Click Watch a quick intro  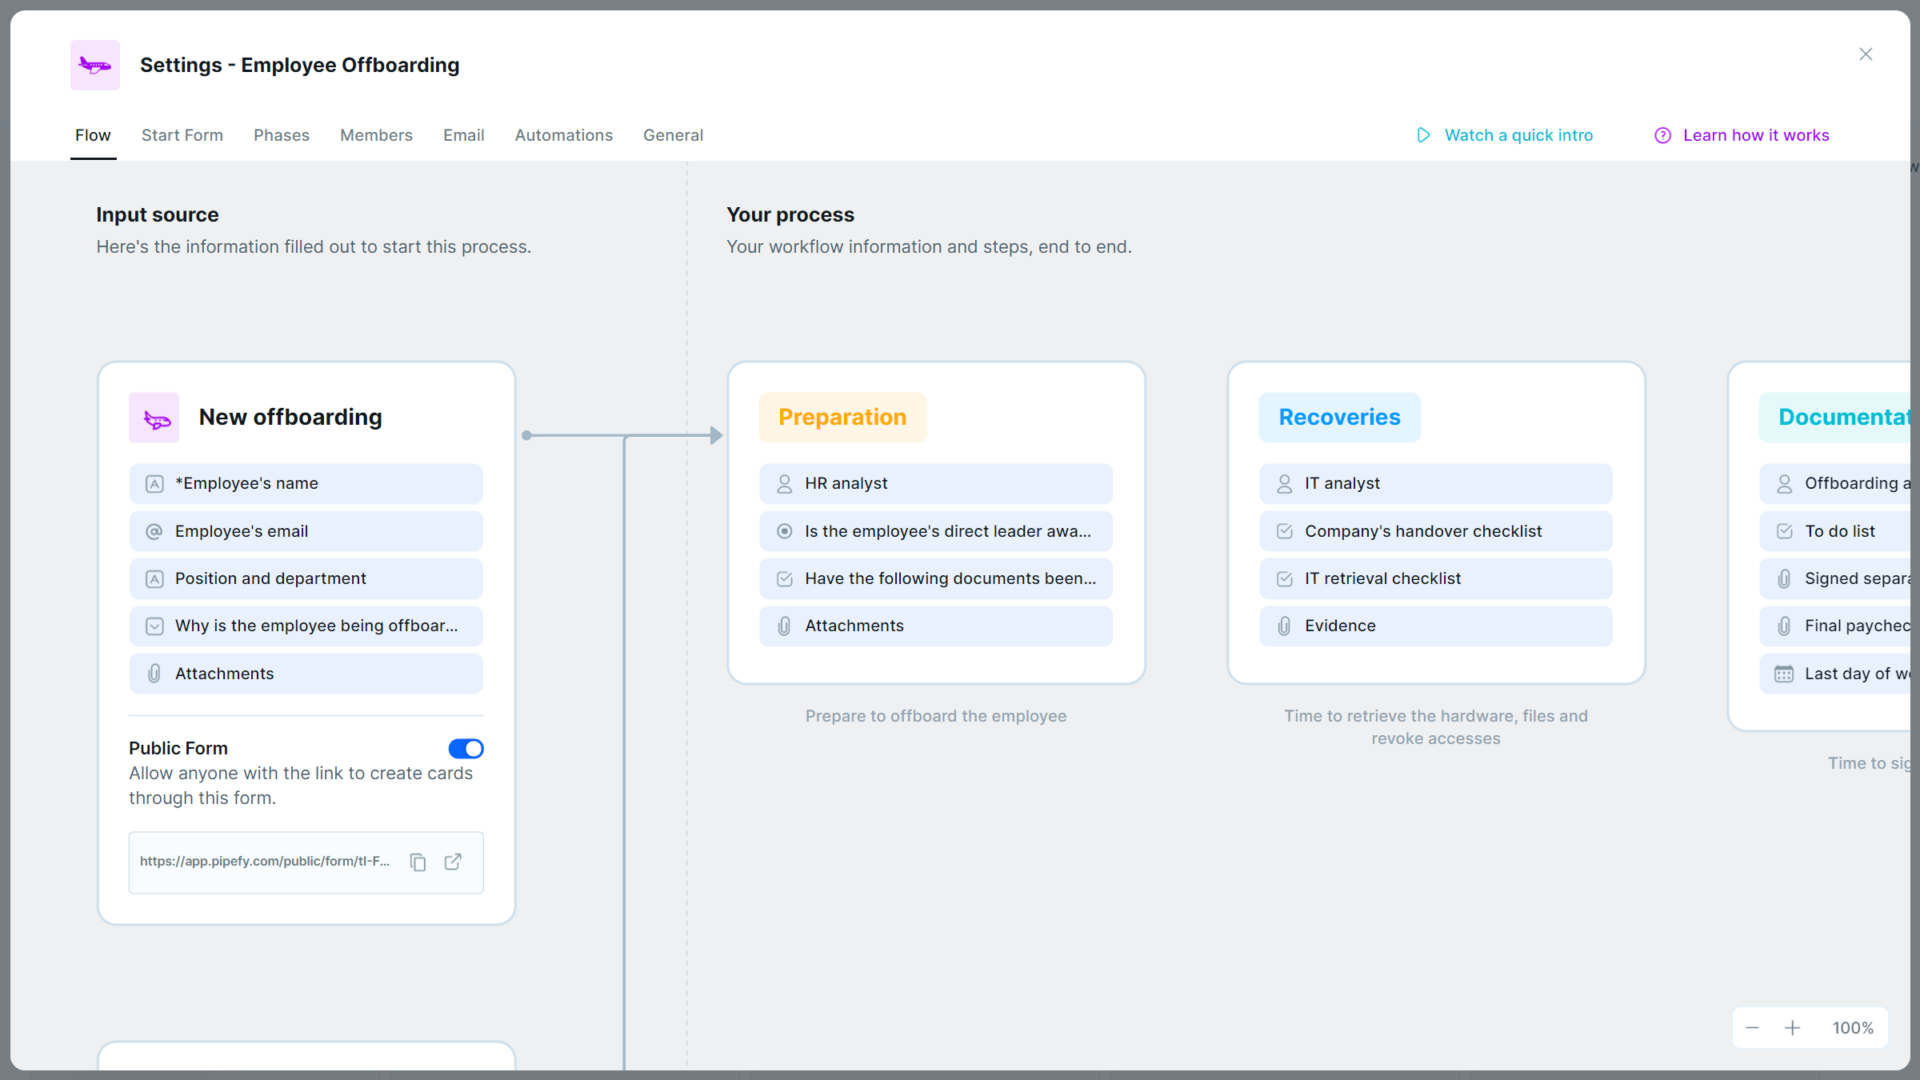click(x=1518, y=135)
